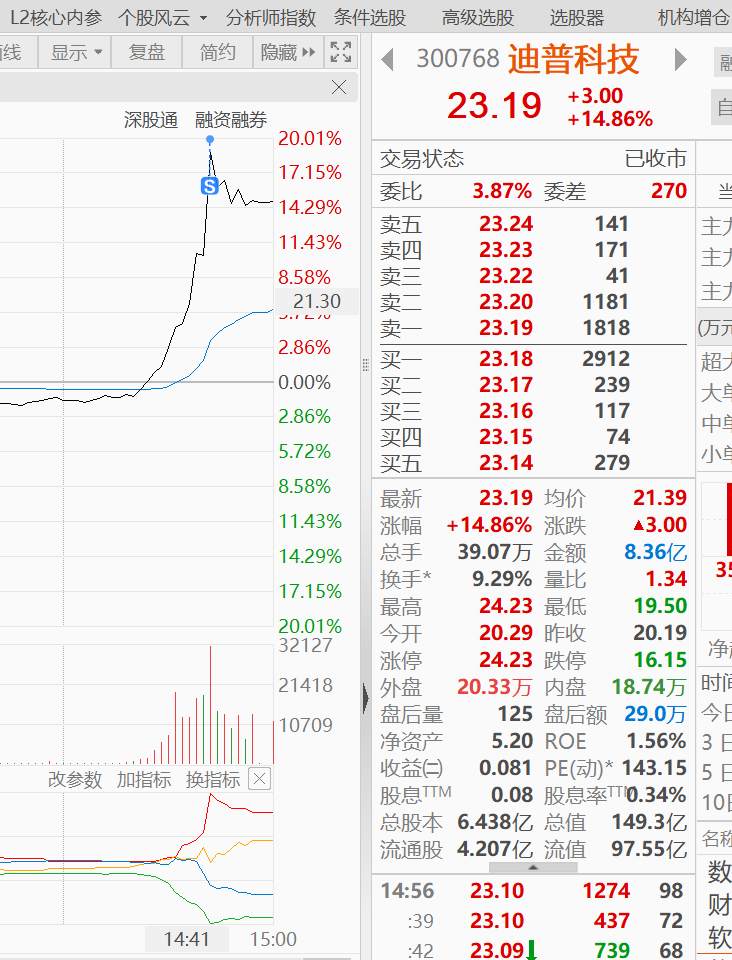Click the 21.30 price label on axis
The width and height of the screenshot is (732, 960).
point(316,301)
